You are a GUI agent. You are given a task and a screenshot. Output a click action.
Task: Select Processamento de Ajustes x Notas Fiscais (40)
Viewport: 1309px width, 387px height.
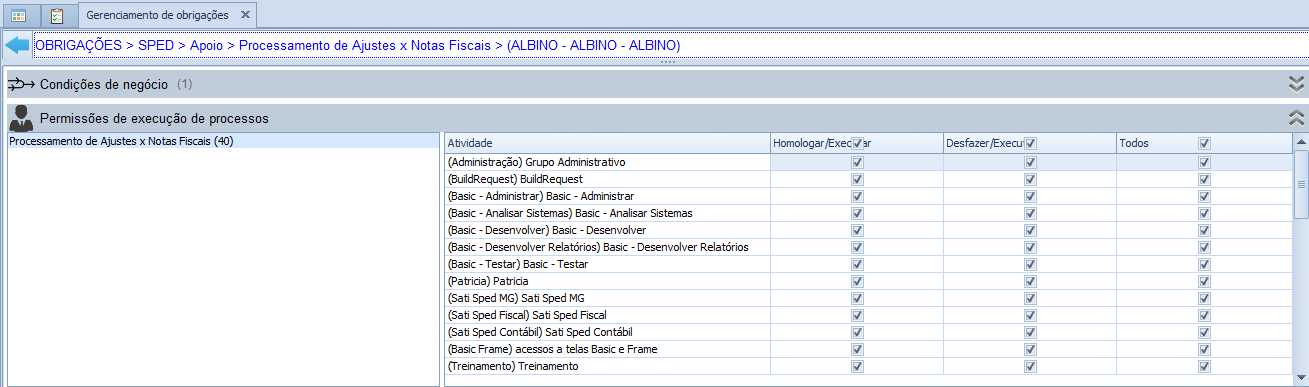click(121, 141)
